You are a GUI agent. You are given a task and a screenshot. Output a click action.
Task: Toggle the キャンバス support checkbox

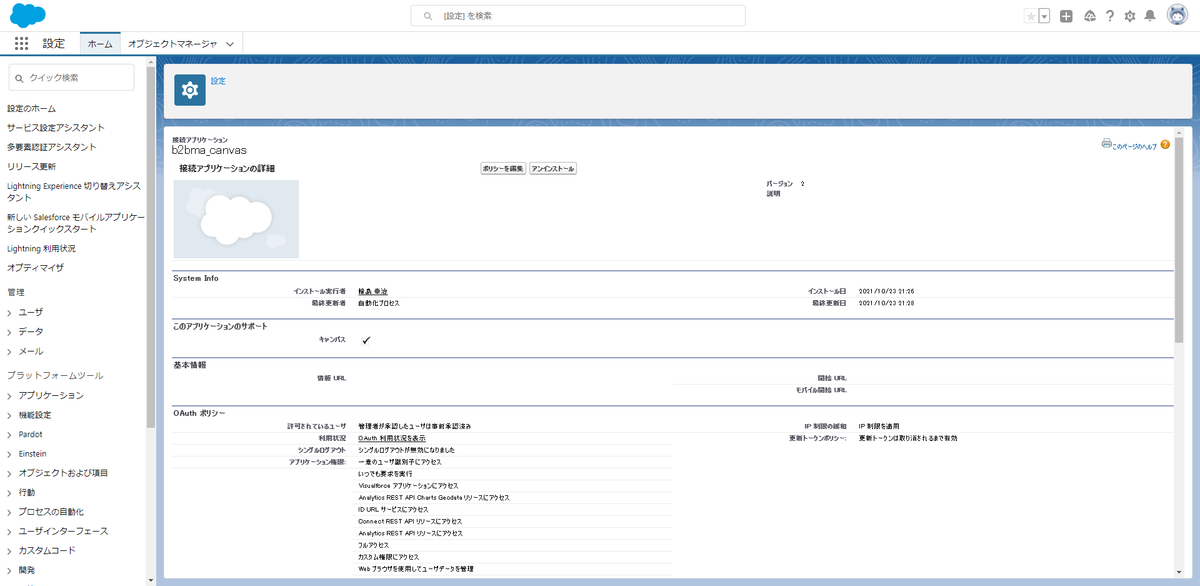[x=367, y=339]
